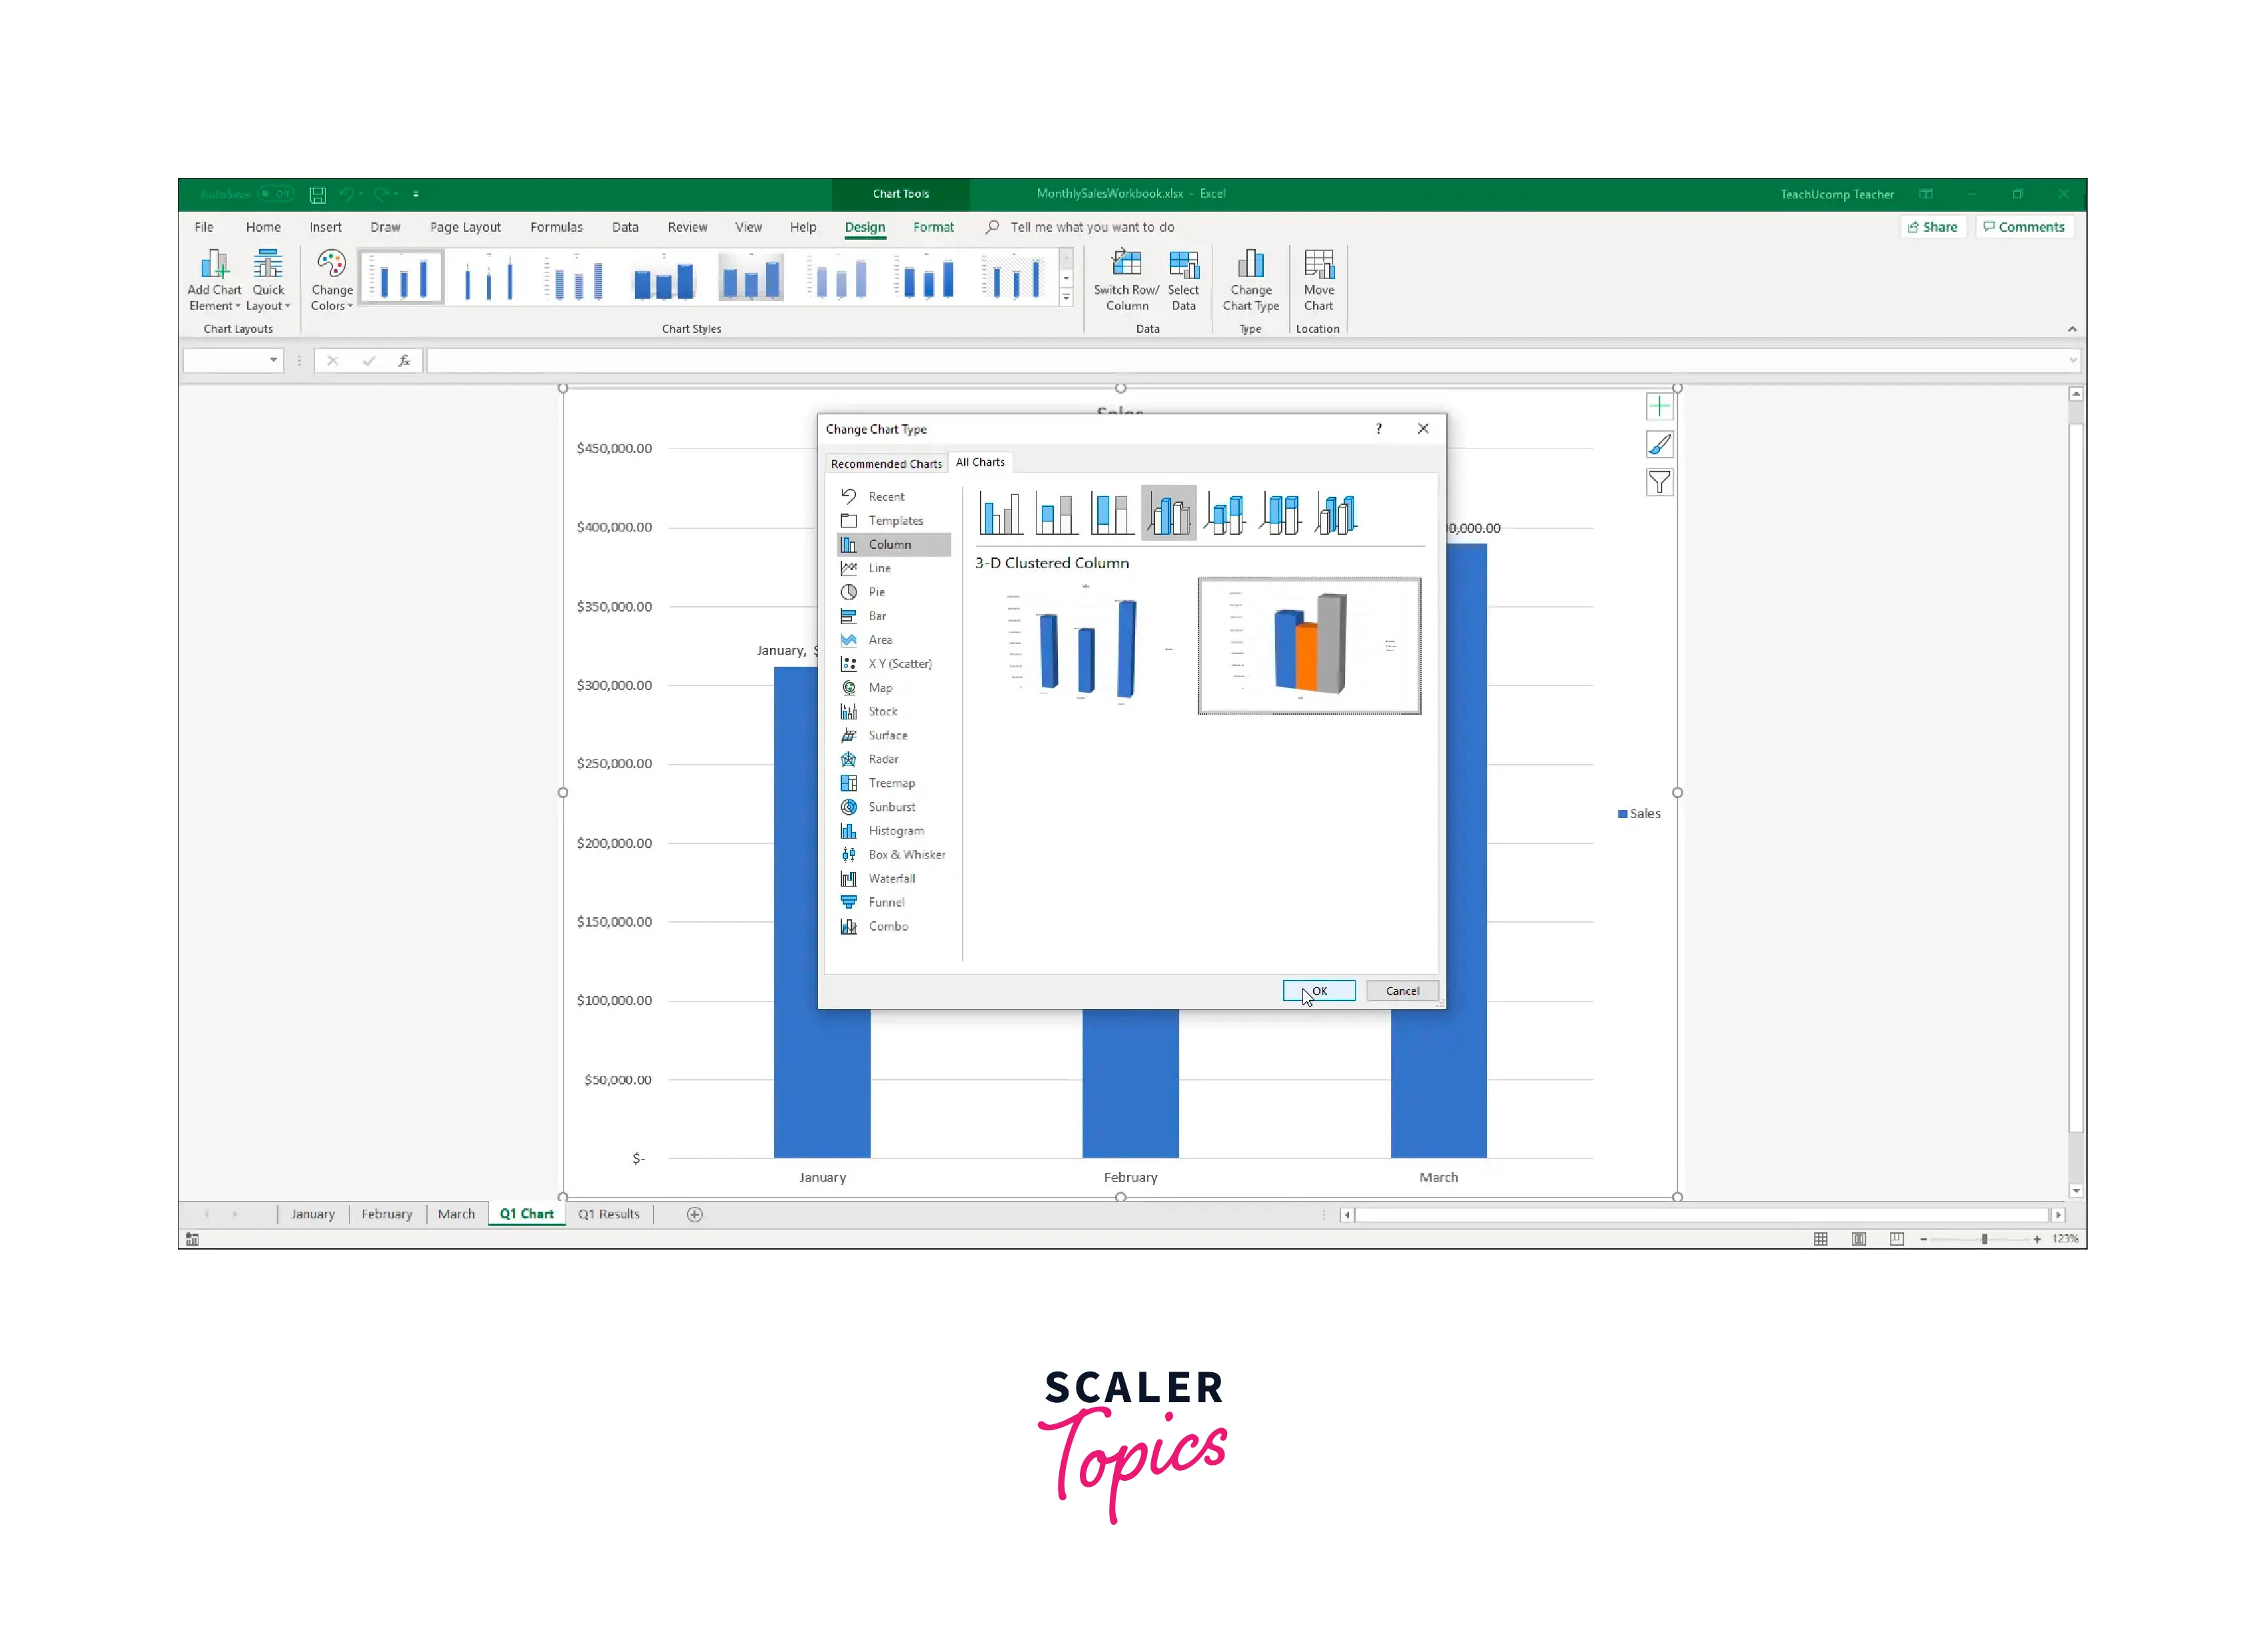Click Cancel in the dialog

[x=1401, y=991]
